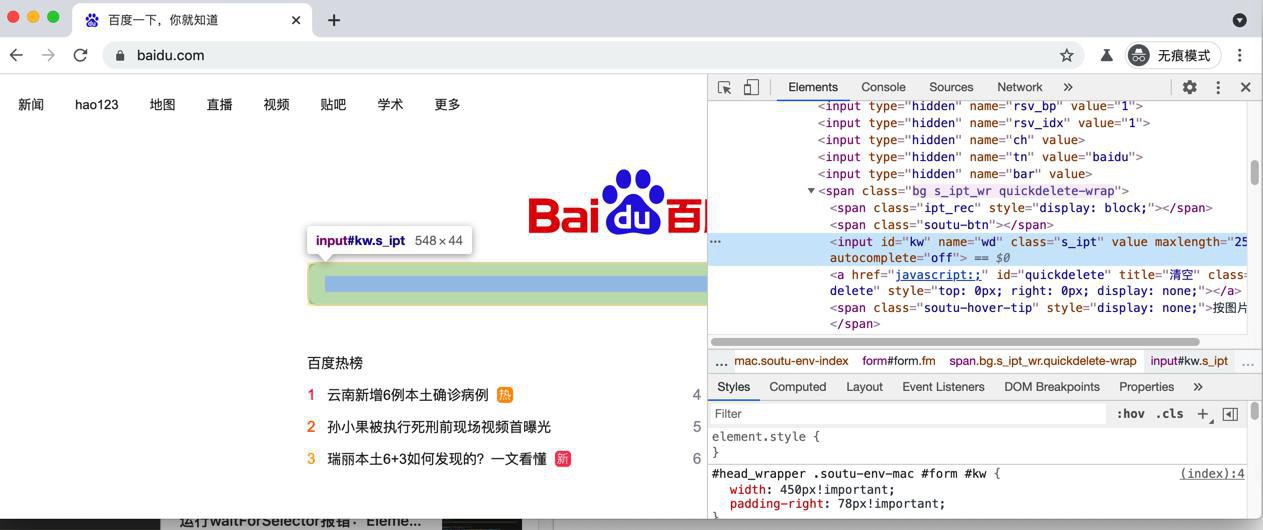Screen dimensions: 1263x530
Task: Select the span class="ipt_rec" node
Action: point(1021,208)
